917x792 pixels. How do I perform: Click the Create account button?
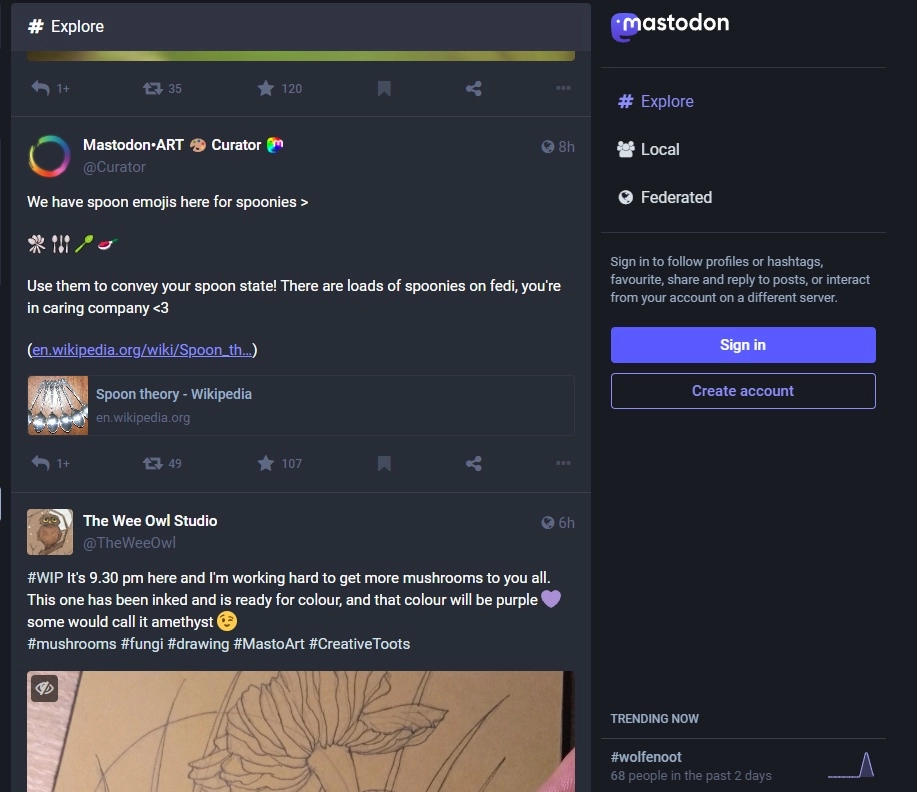point(743,391)
